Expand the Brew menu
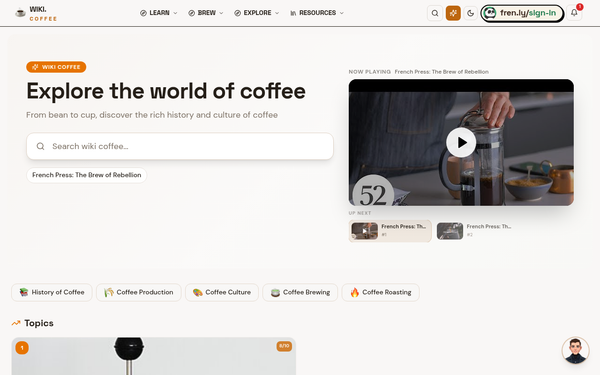 (206, 13)
